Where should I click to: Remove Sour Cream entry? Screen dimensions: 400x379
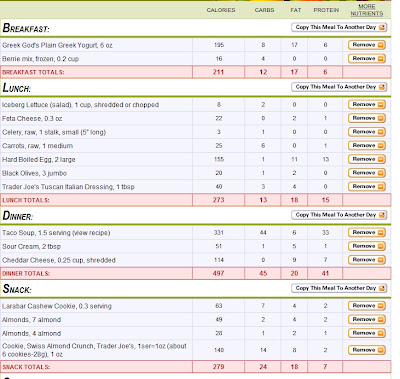tap(367, 246)
